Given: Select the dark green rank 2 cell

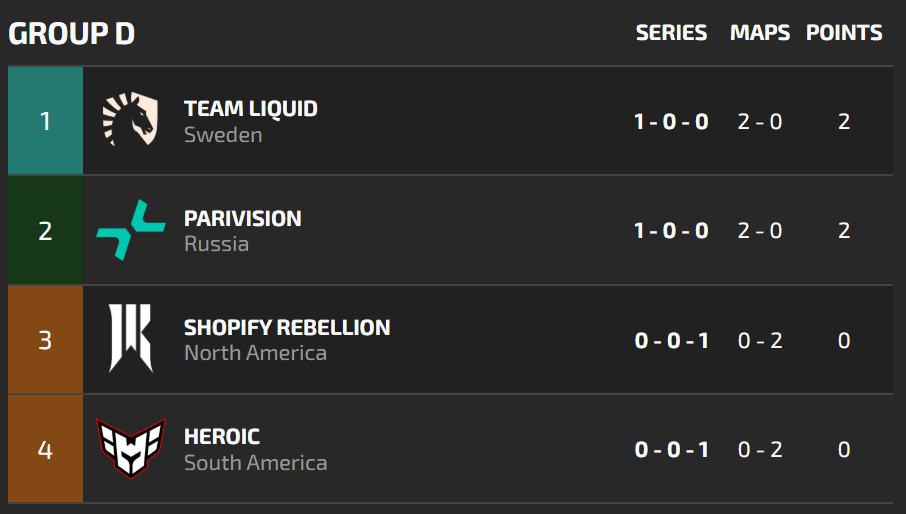Looking at the screenshot, I should pyautogui.click(x=45, y=231).
